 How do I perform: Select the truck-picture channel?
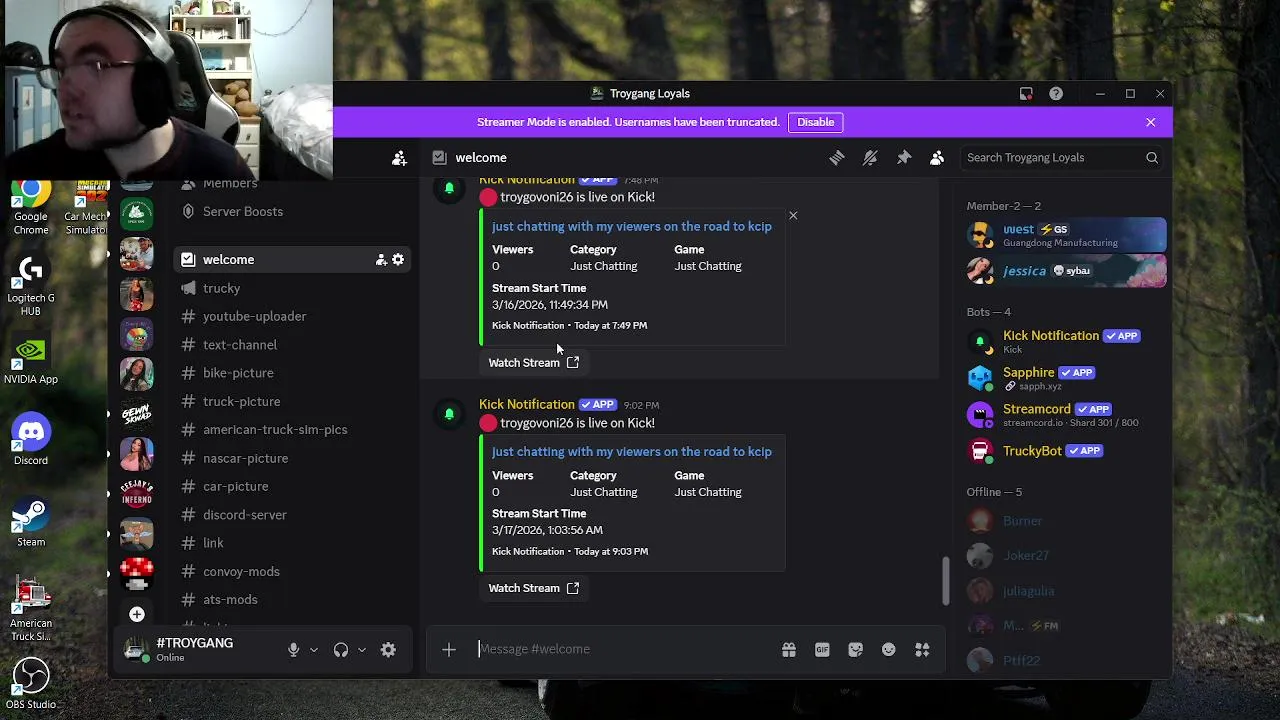(290, 401)
